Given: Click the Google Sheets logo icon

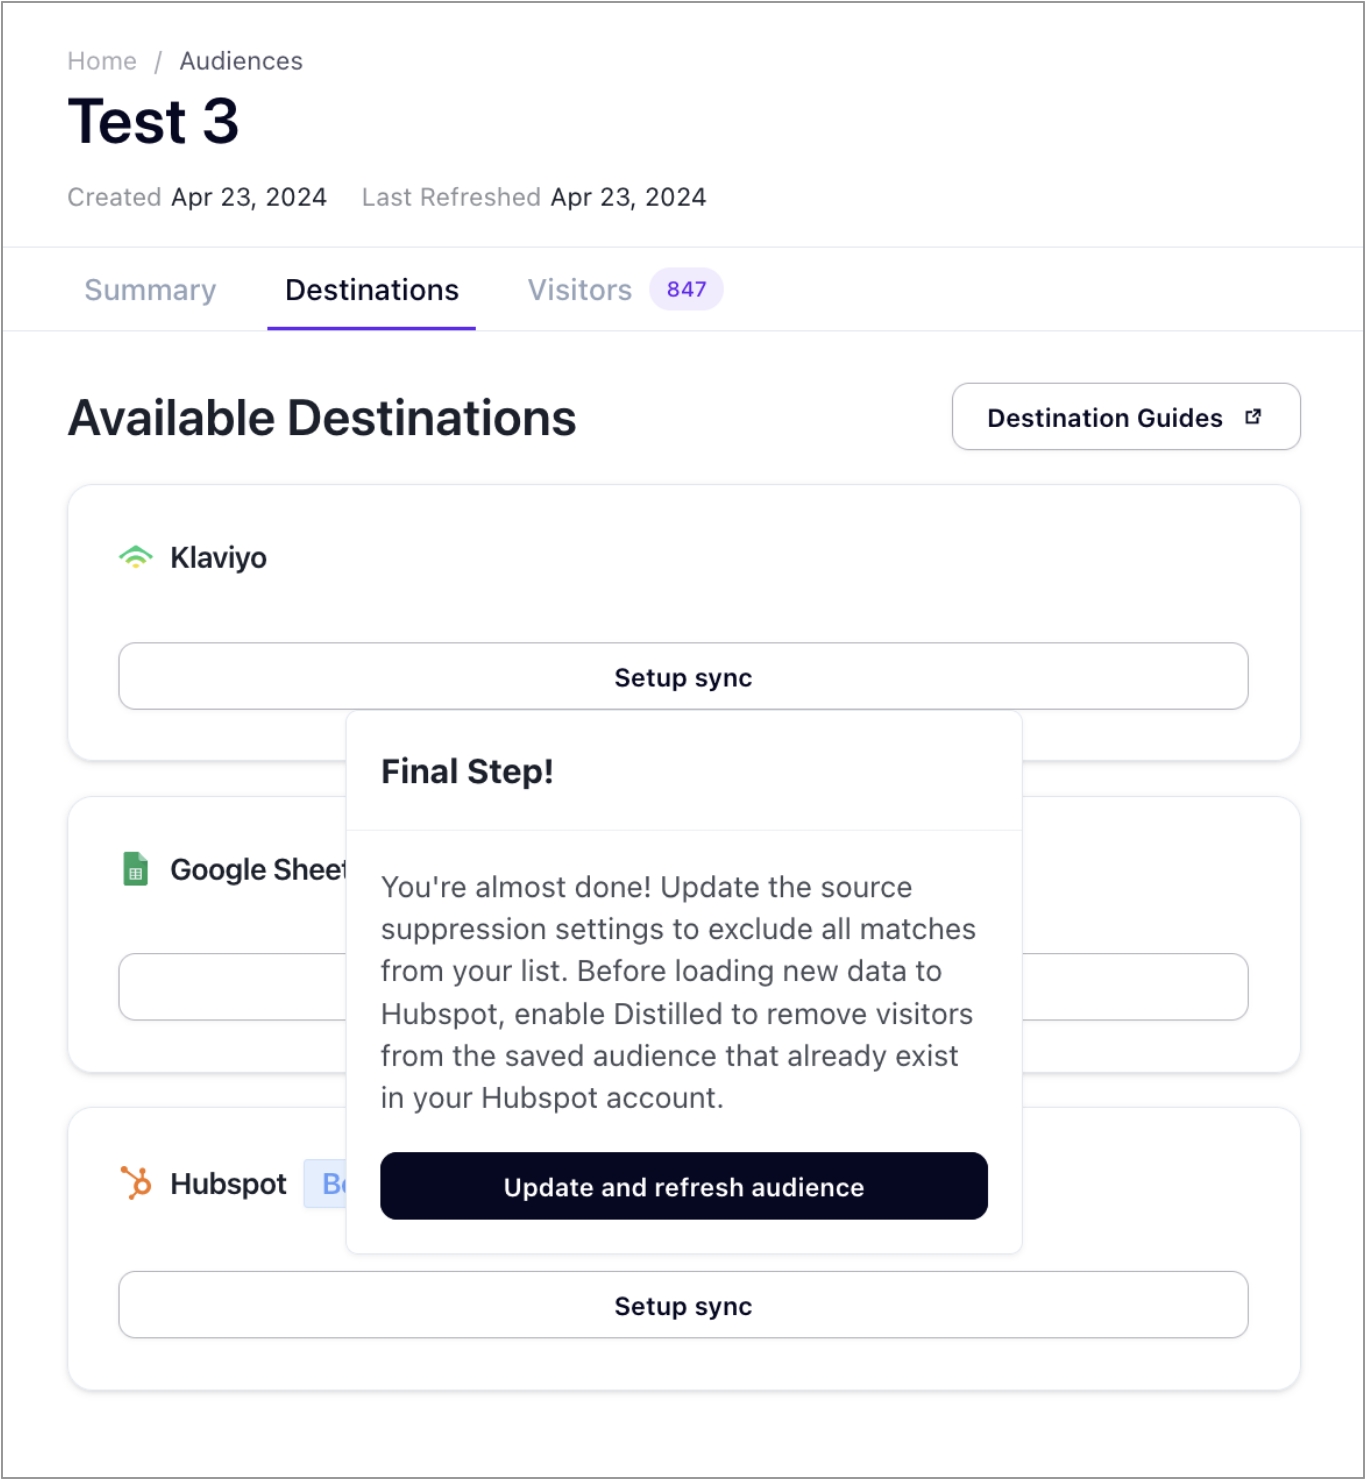Looking at the screenshot, I should tap(135, 869).
